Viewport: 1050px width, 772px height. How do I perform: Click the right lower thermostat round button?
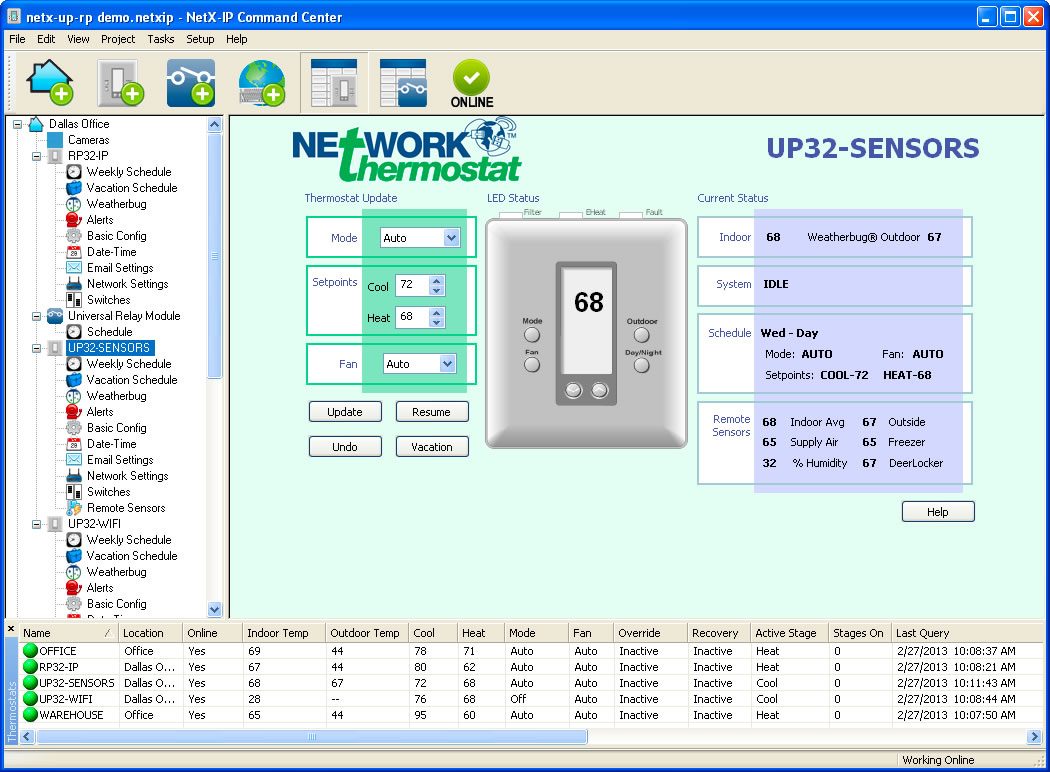pos(600,390)
